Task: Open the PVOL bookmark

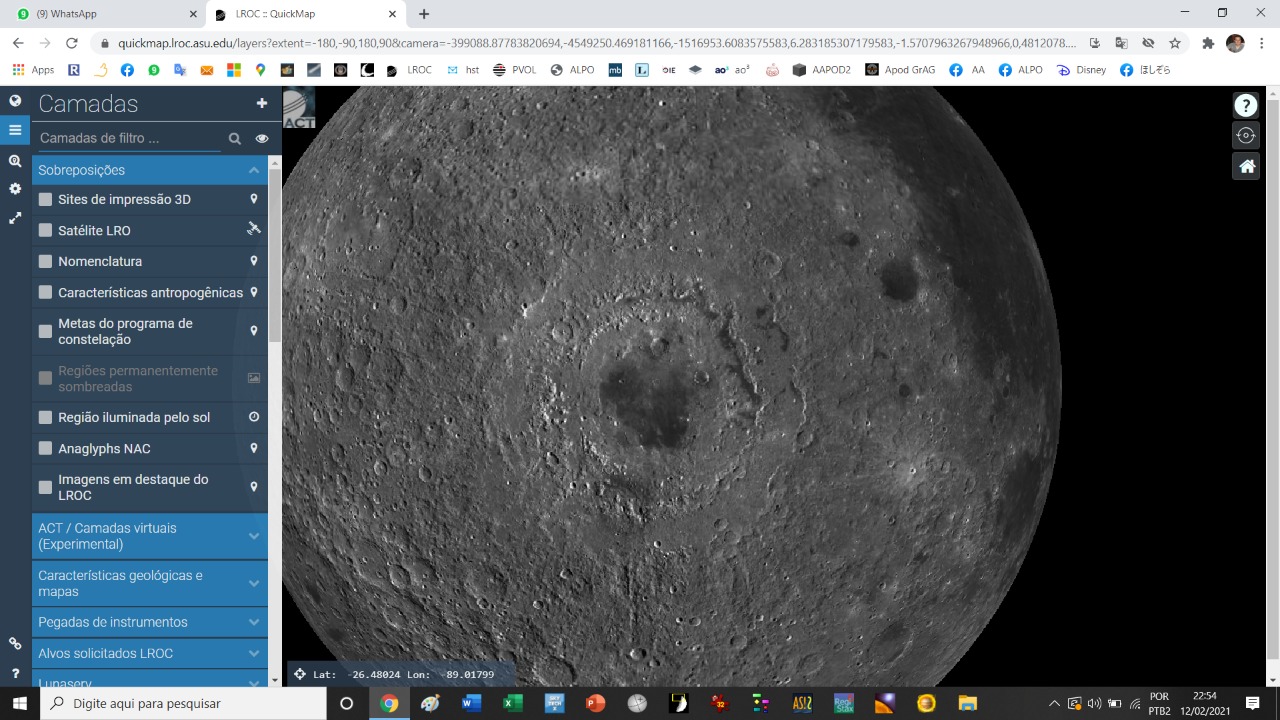Action: coord(515,70)
